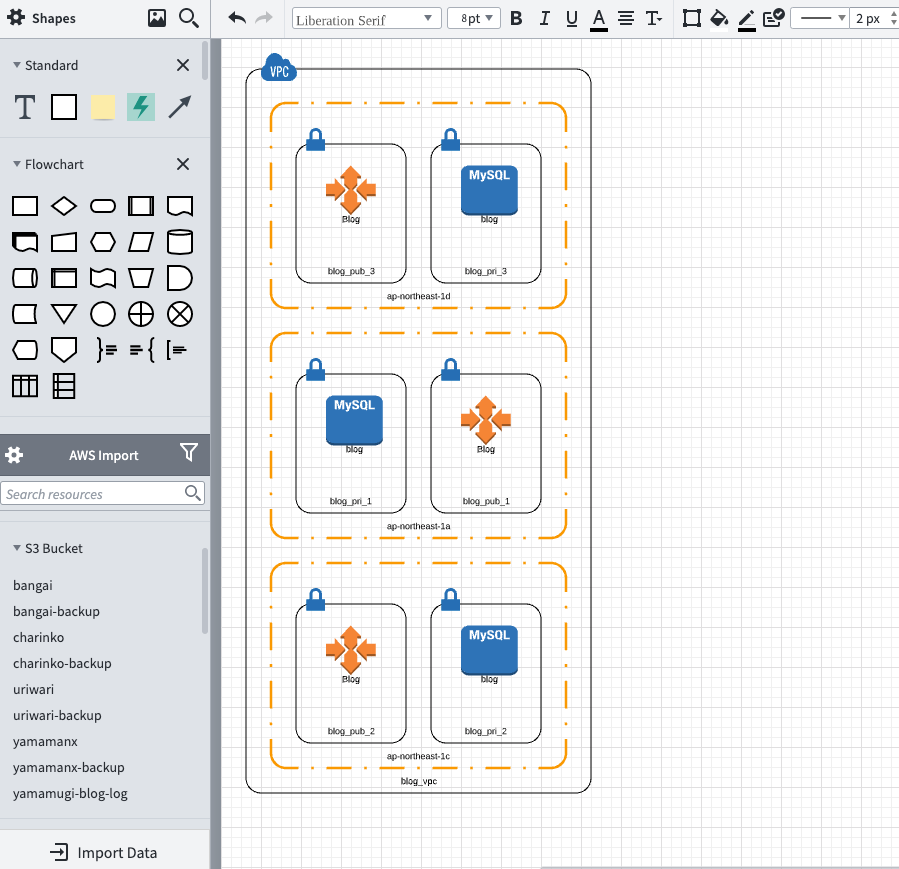This screenshot has width=899, height=869.
Task: Select the MySQL instance in blog_pri_3
Action: (489, 190)
